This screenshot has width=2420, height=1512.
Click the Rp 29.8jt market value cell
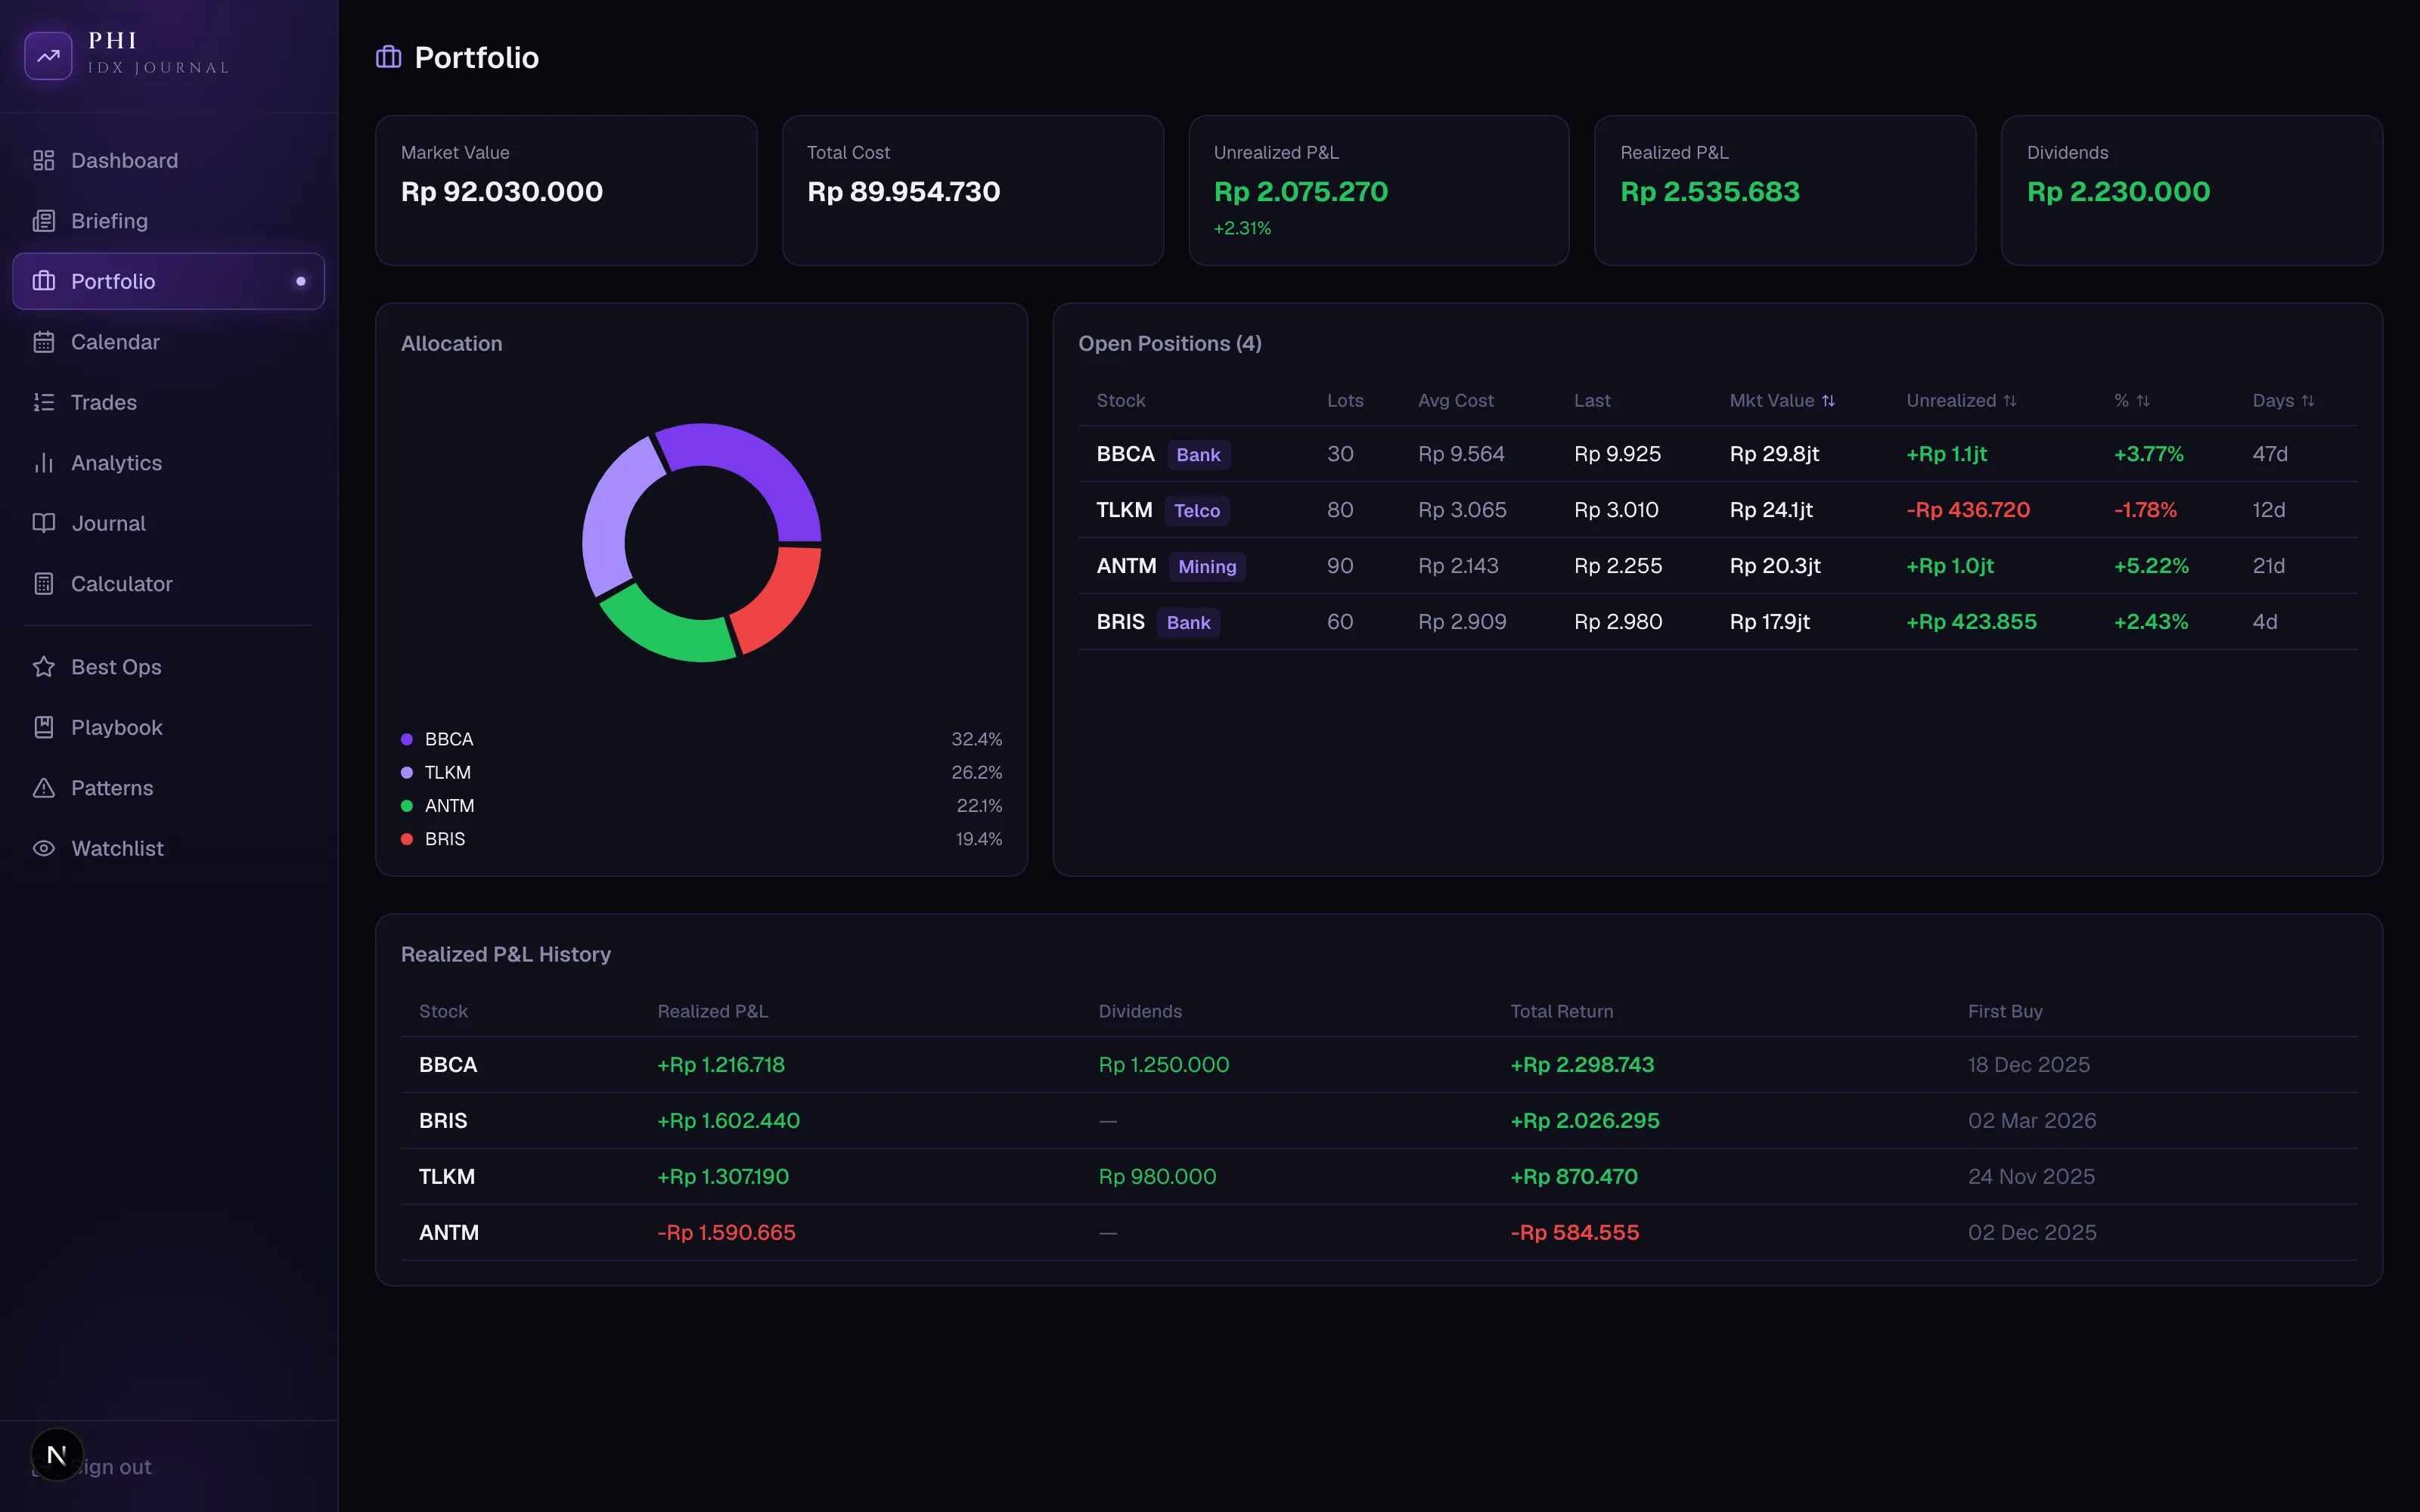(x=1774, y=454)
